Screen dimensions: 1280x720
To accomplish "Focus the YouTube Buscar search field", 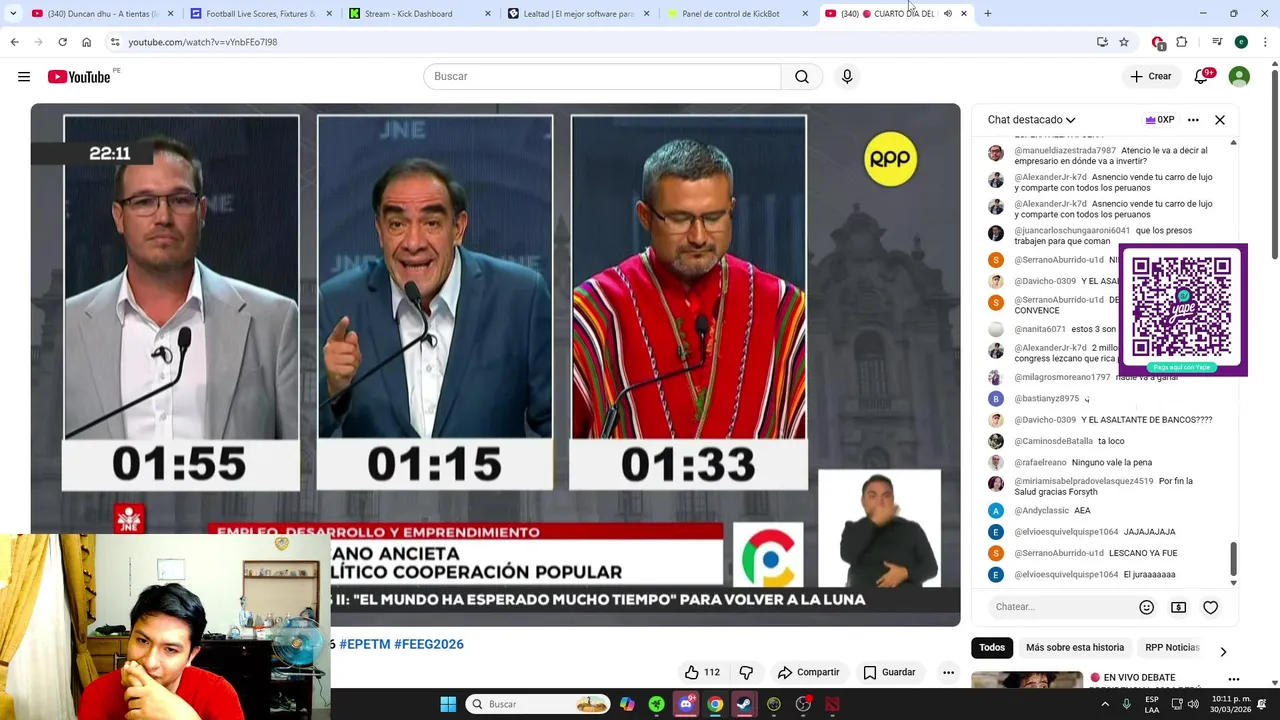I will pyautogui.click(x=602, y=77).
